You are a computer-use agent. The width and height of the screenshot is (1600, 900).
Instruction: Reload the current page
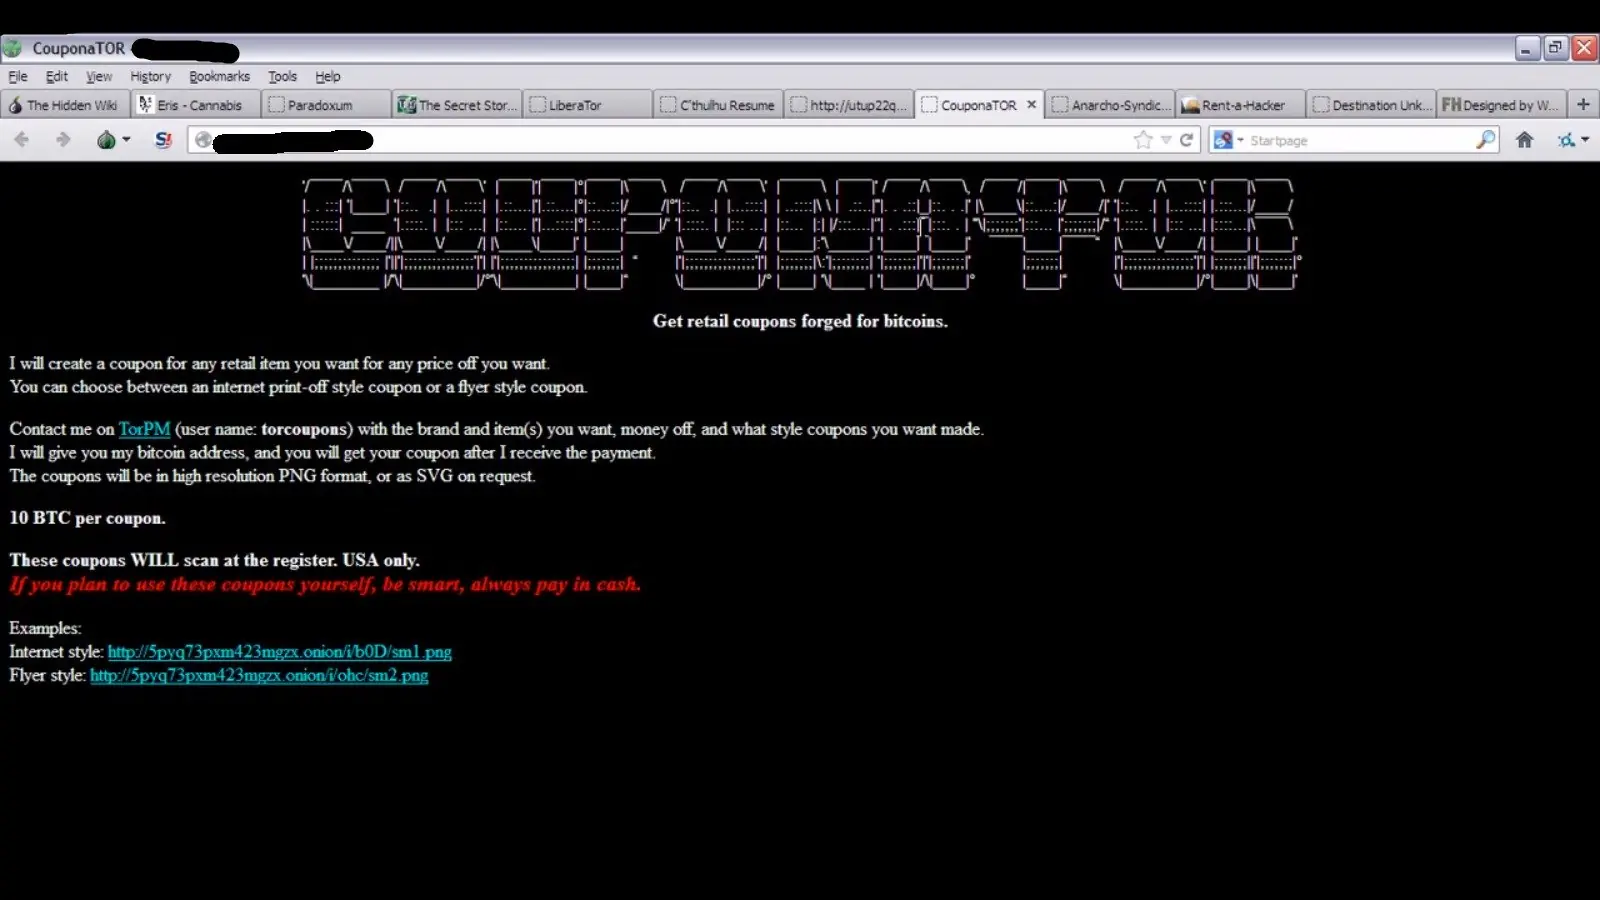click(1187, 140)
